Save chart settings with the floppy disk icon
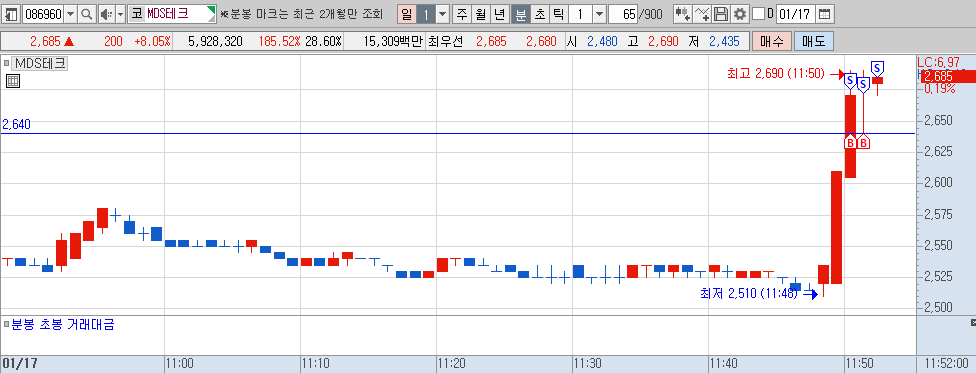 point(721,13)
